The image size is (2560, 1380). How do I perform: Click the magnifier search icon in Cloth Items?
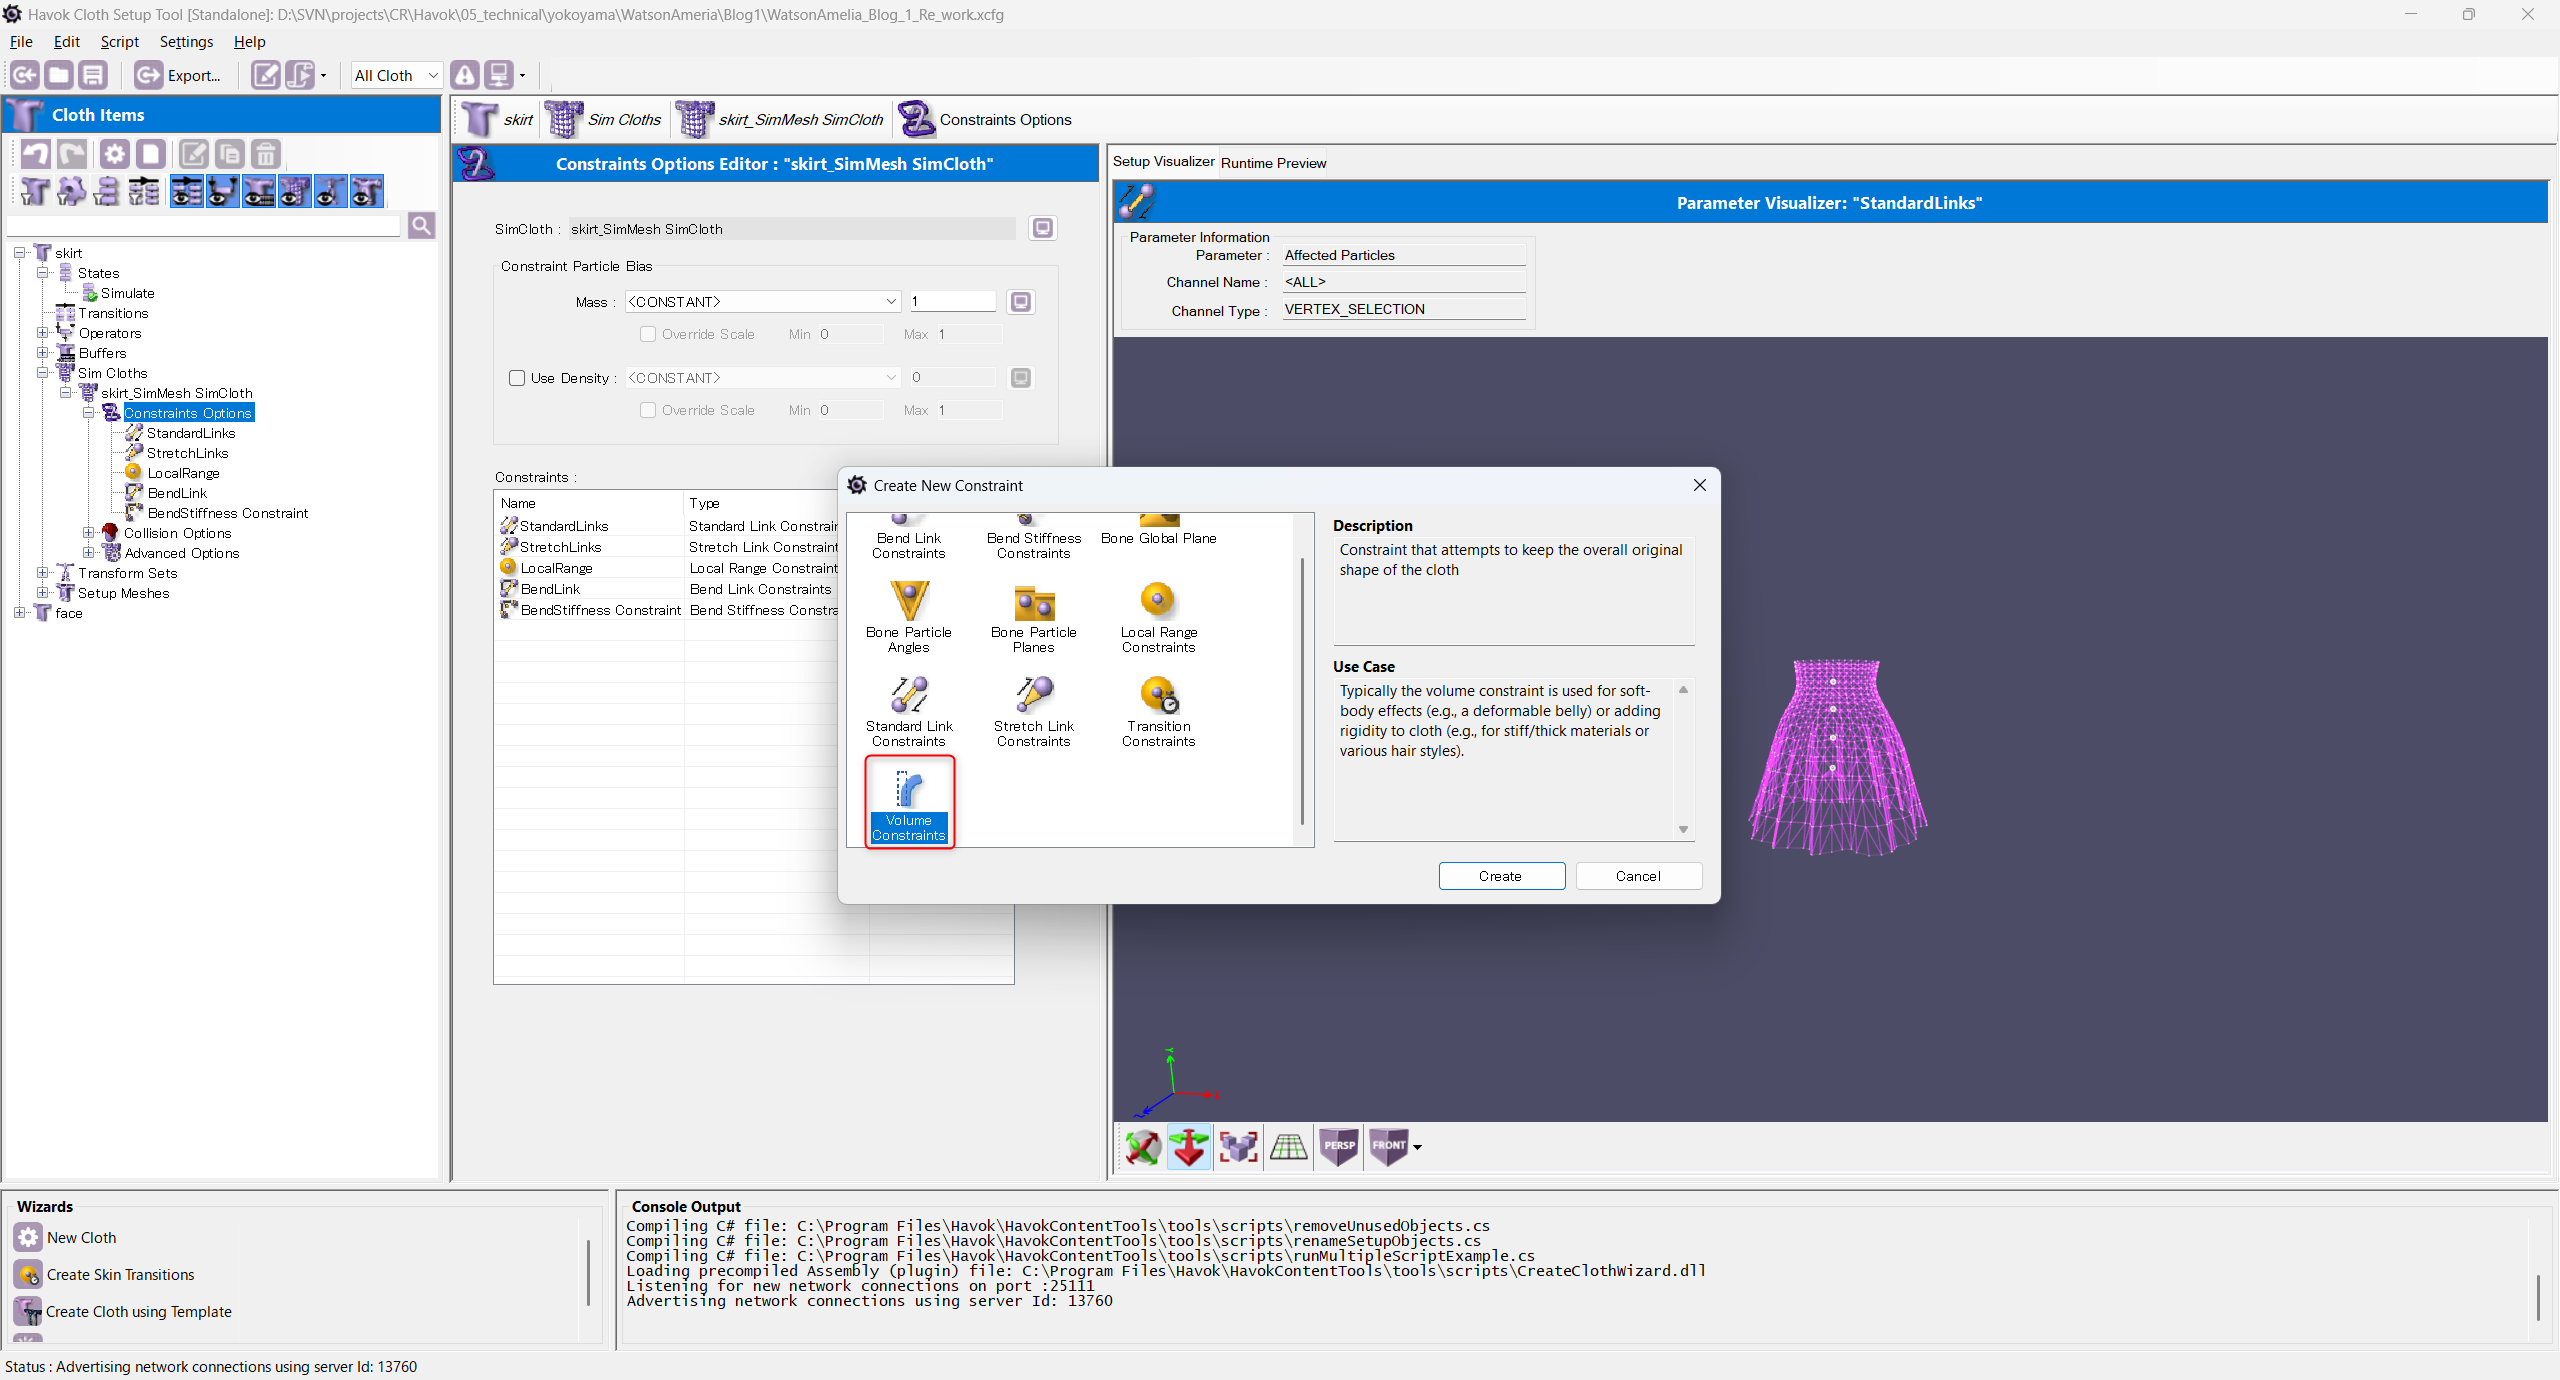pyautogui.click(x=422, y=226)
